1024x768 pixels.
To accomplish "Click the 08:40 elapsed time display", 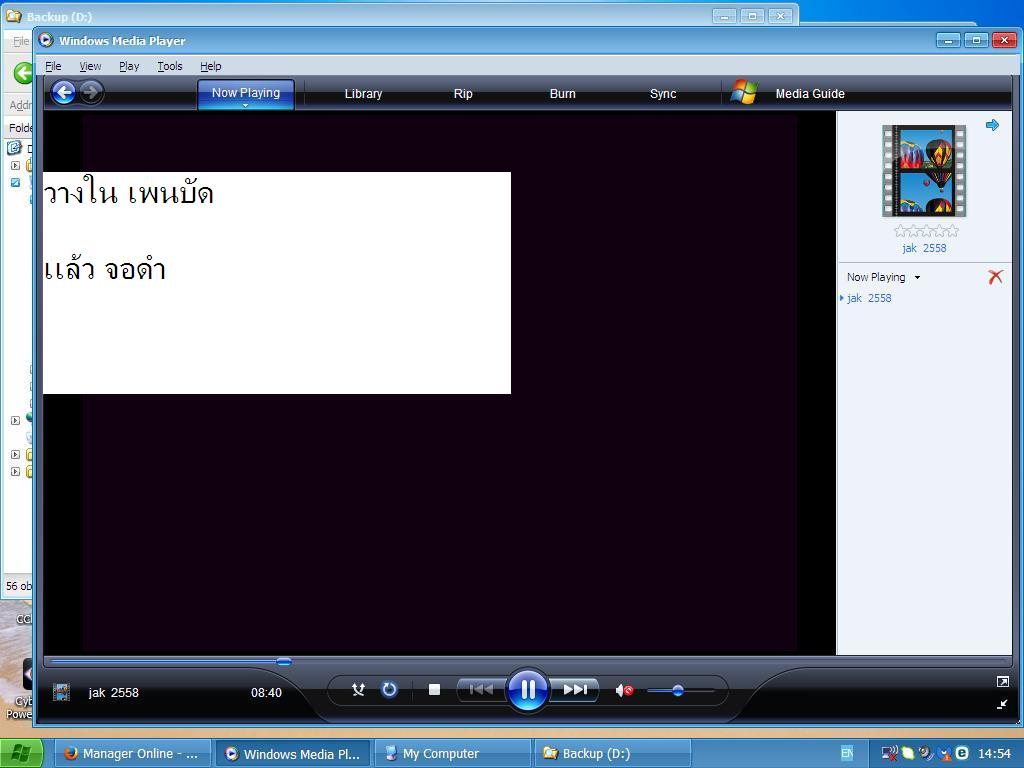I will tap(266, 693).
